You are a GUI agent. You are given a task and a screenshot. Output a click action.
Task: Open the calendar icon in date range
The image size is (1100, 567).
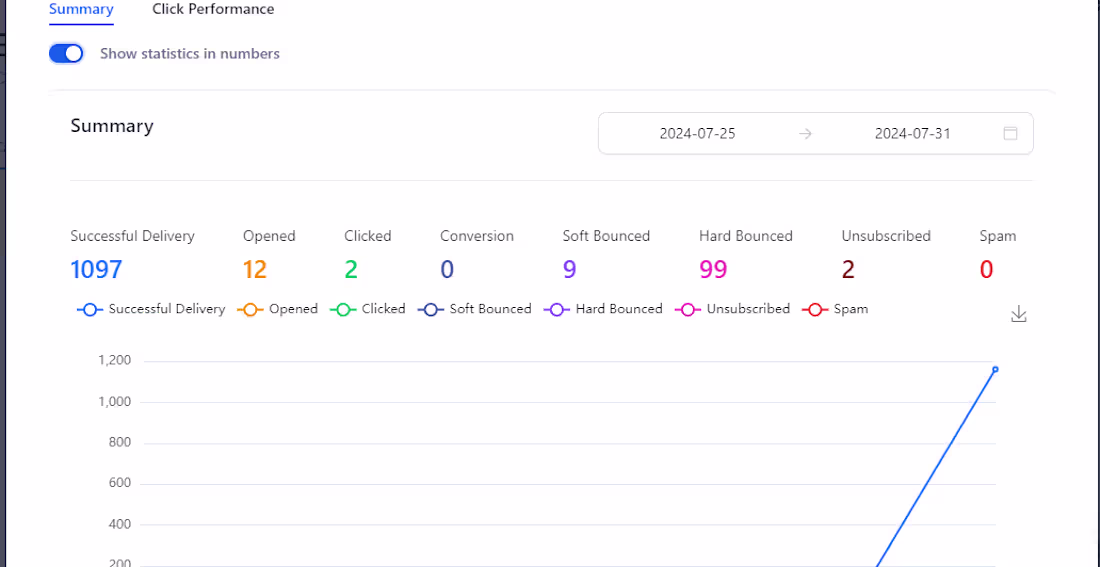[1010, 133]
